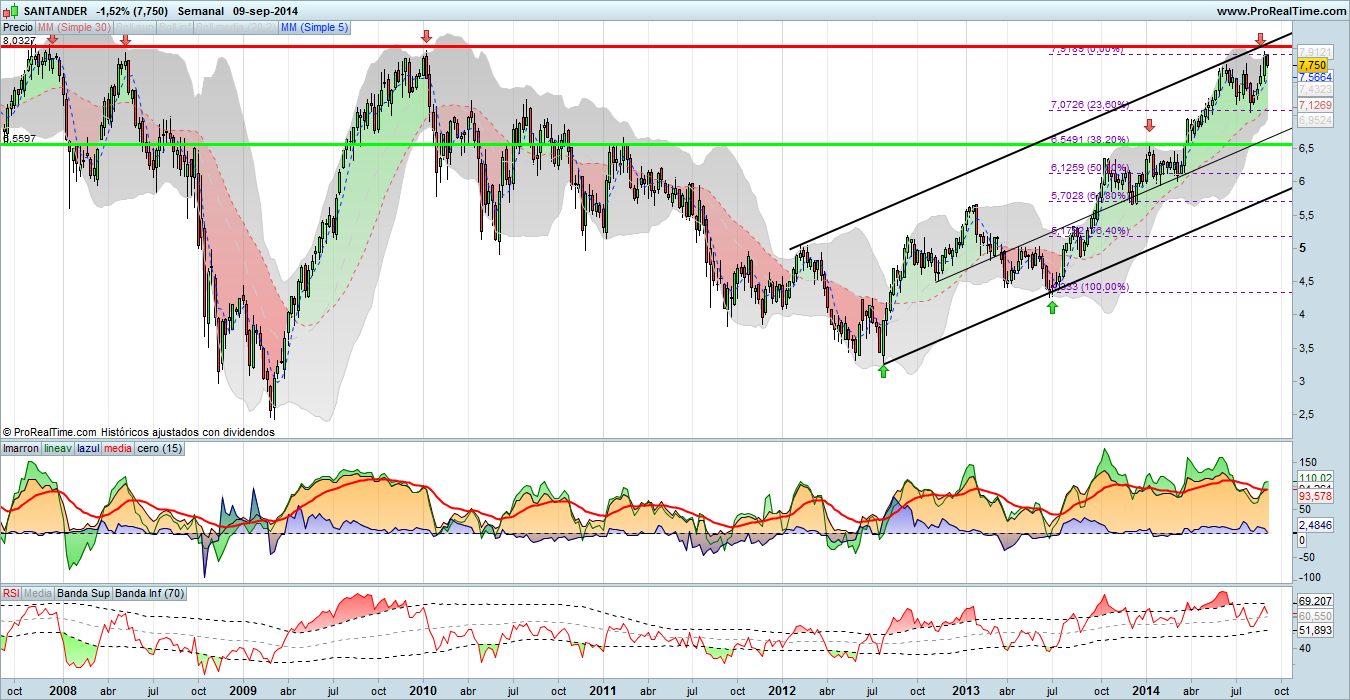
Task: Click the candlestick chart icon beside SANTANDER
Action: 11,11
